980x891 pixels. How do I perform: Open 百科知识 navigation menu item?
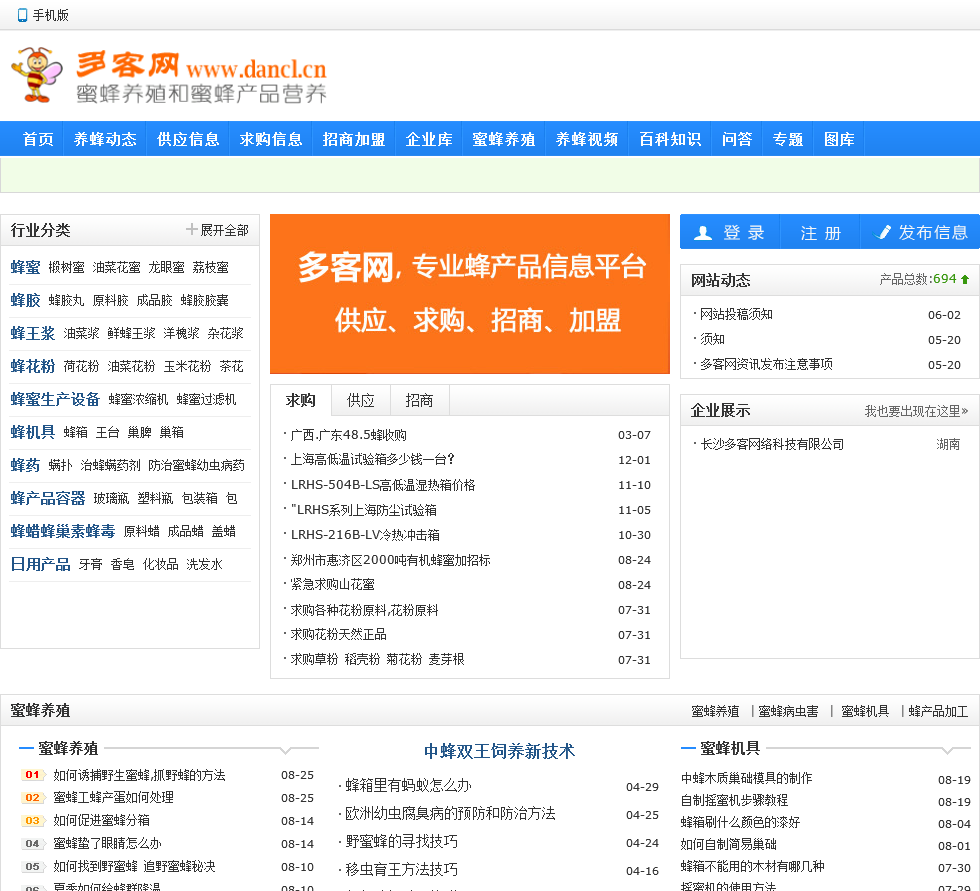click(x=670, y=139)
